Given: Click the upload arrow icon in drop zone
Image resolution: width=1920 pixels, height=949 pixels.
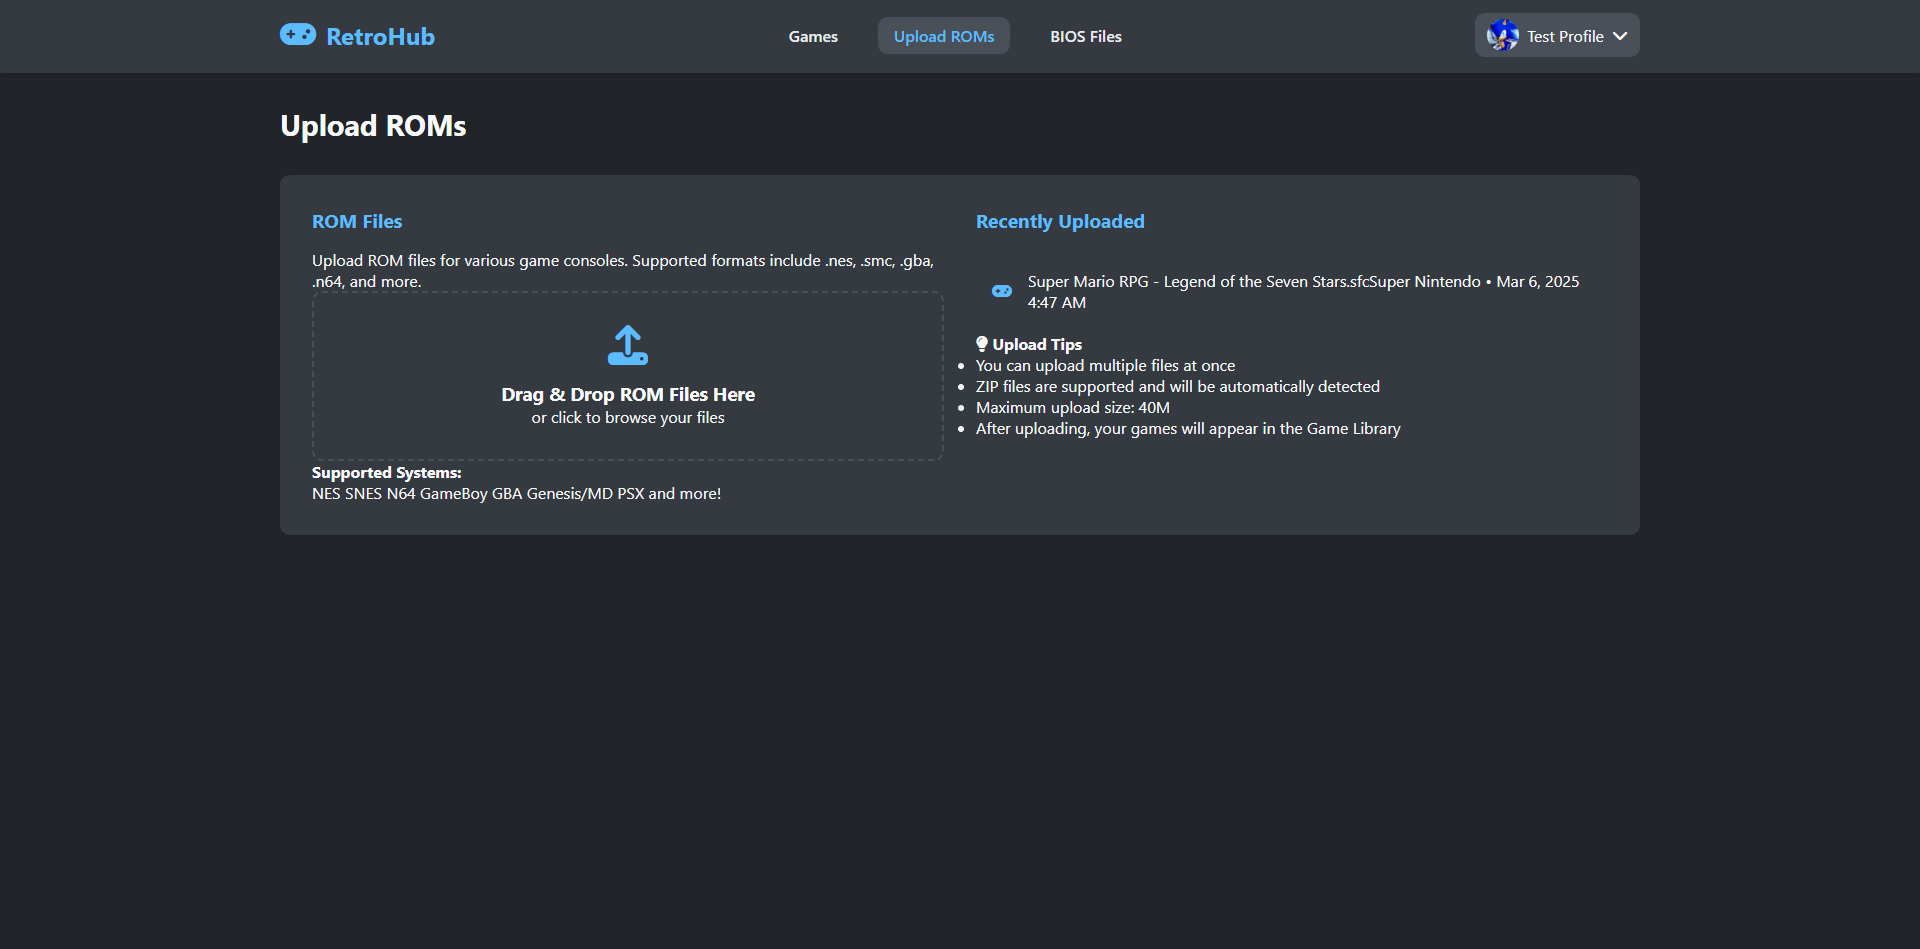Looking at the screenshot, I should [627, 345].
